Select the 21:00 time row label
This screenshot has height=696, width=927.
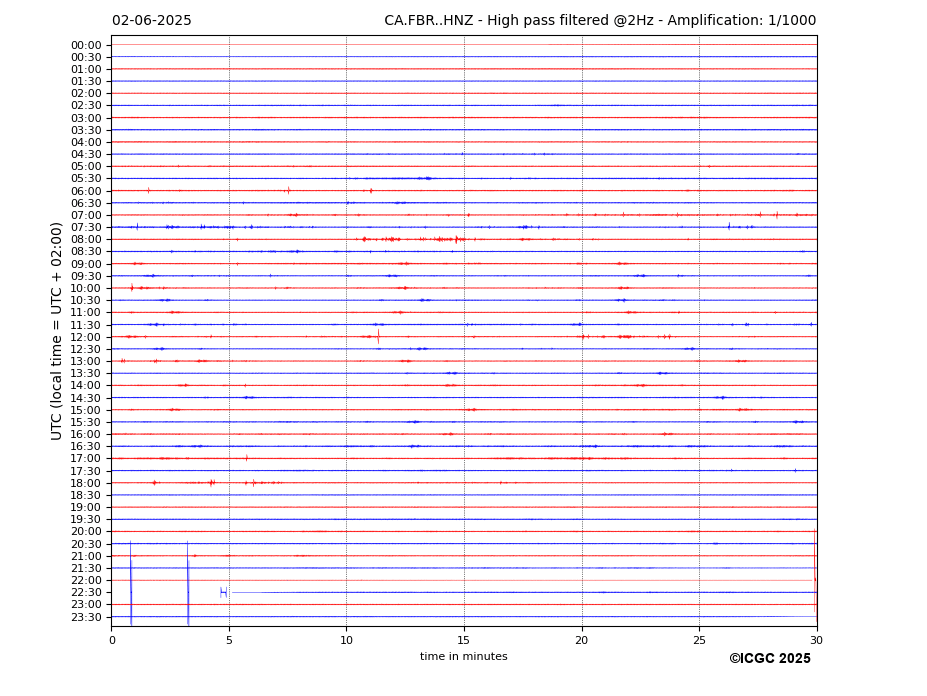tap(86, 556)
